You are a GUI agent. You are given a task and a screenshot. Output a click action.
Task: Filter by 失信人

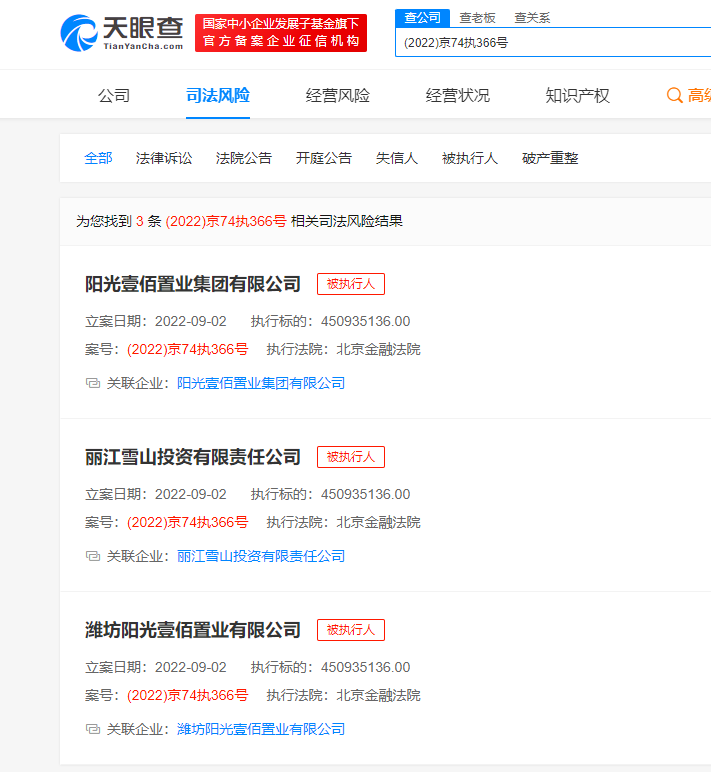(x=396, y=158)
